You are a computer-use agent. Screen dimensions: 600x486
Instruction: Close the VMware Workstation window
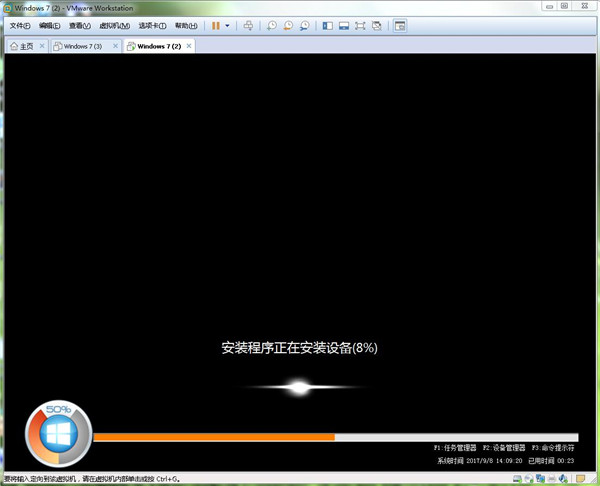tap(584, 6)
